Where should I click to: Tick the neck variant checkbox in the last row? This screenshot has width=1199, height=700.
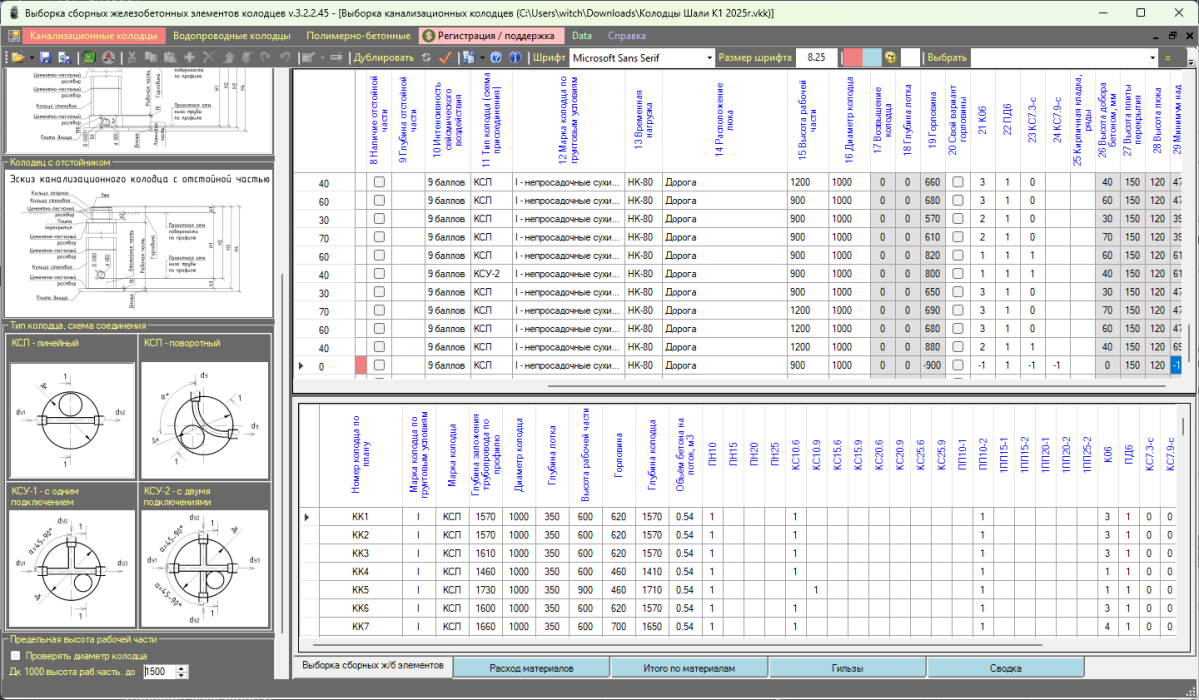click(x=957, y=366)
